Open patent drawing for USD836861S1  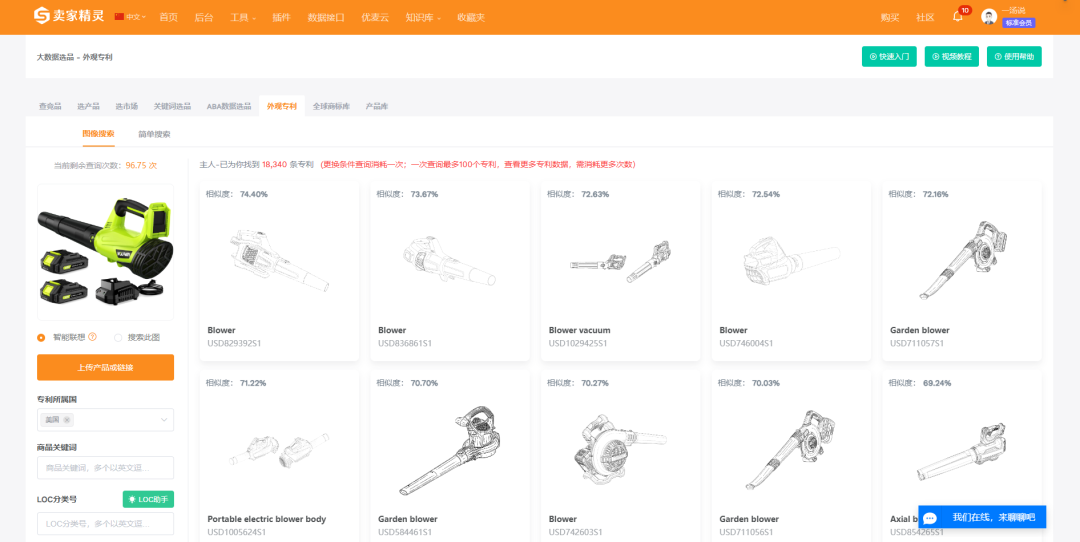coord(450,262)
